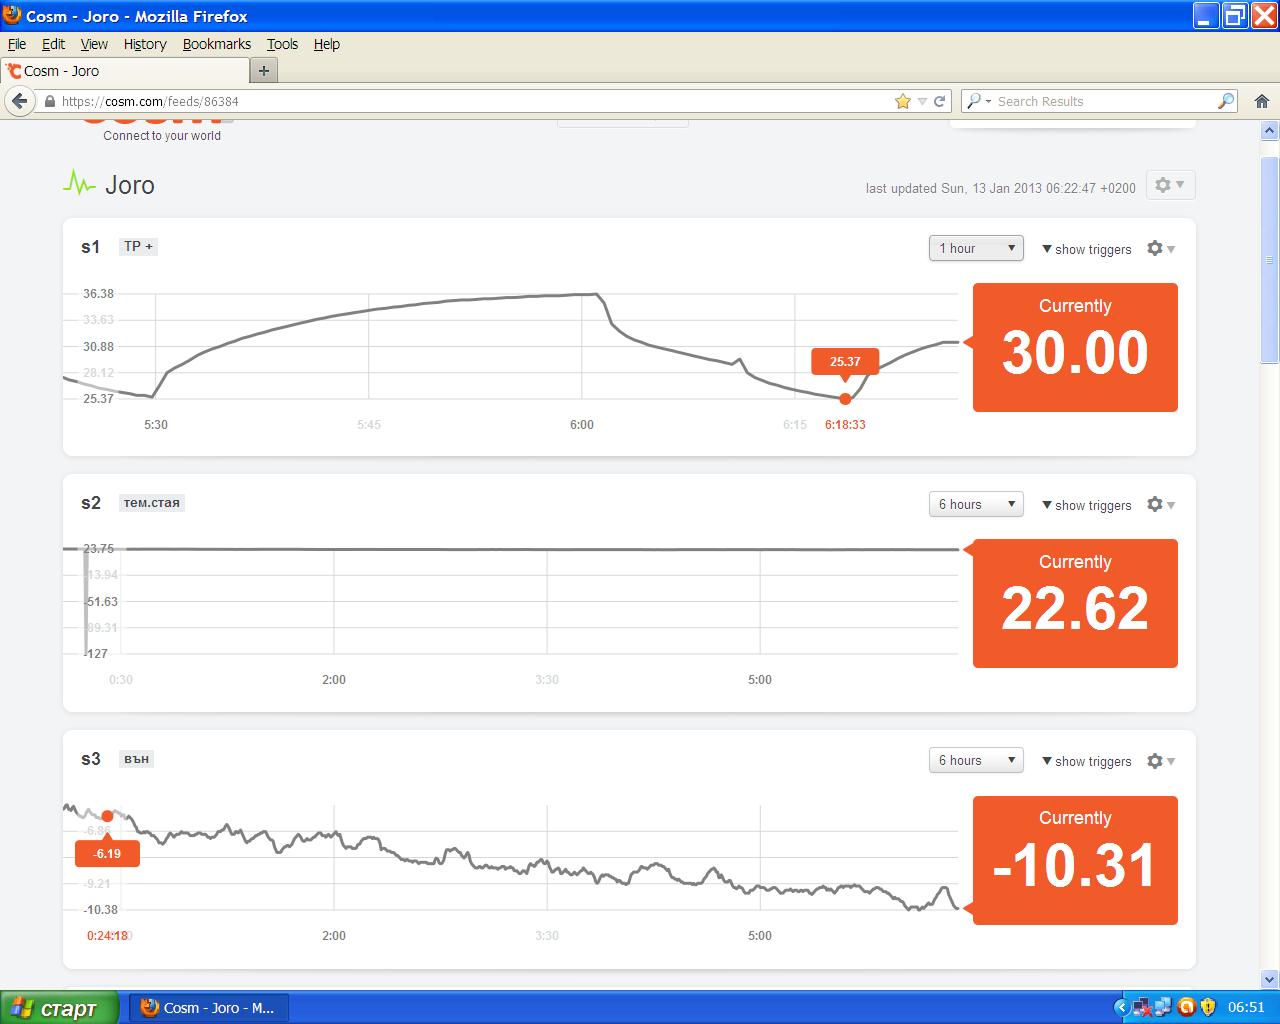The height and width of the screenshot is (1024, 1280).
Task: Click s2 'Currently 22.62' value box
Action: (1075, 603)
